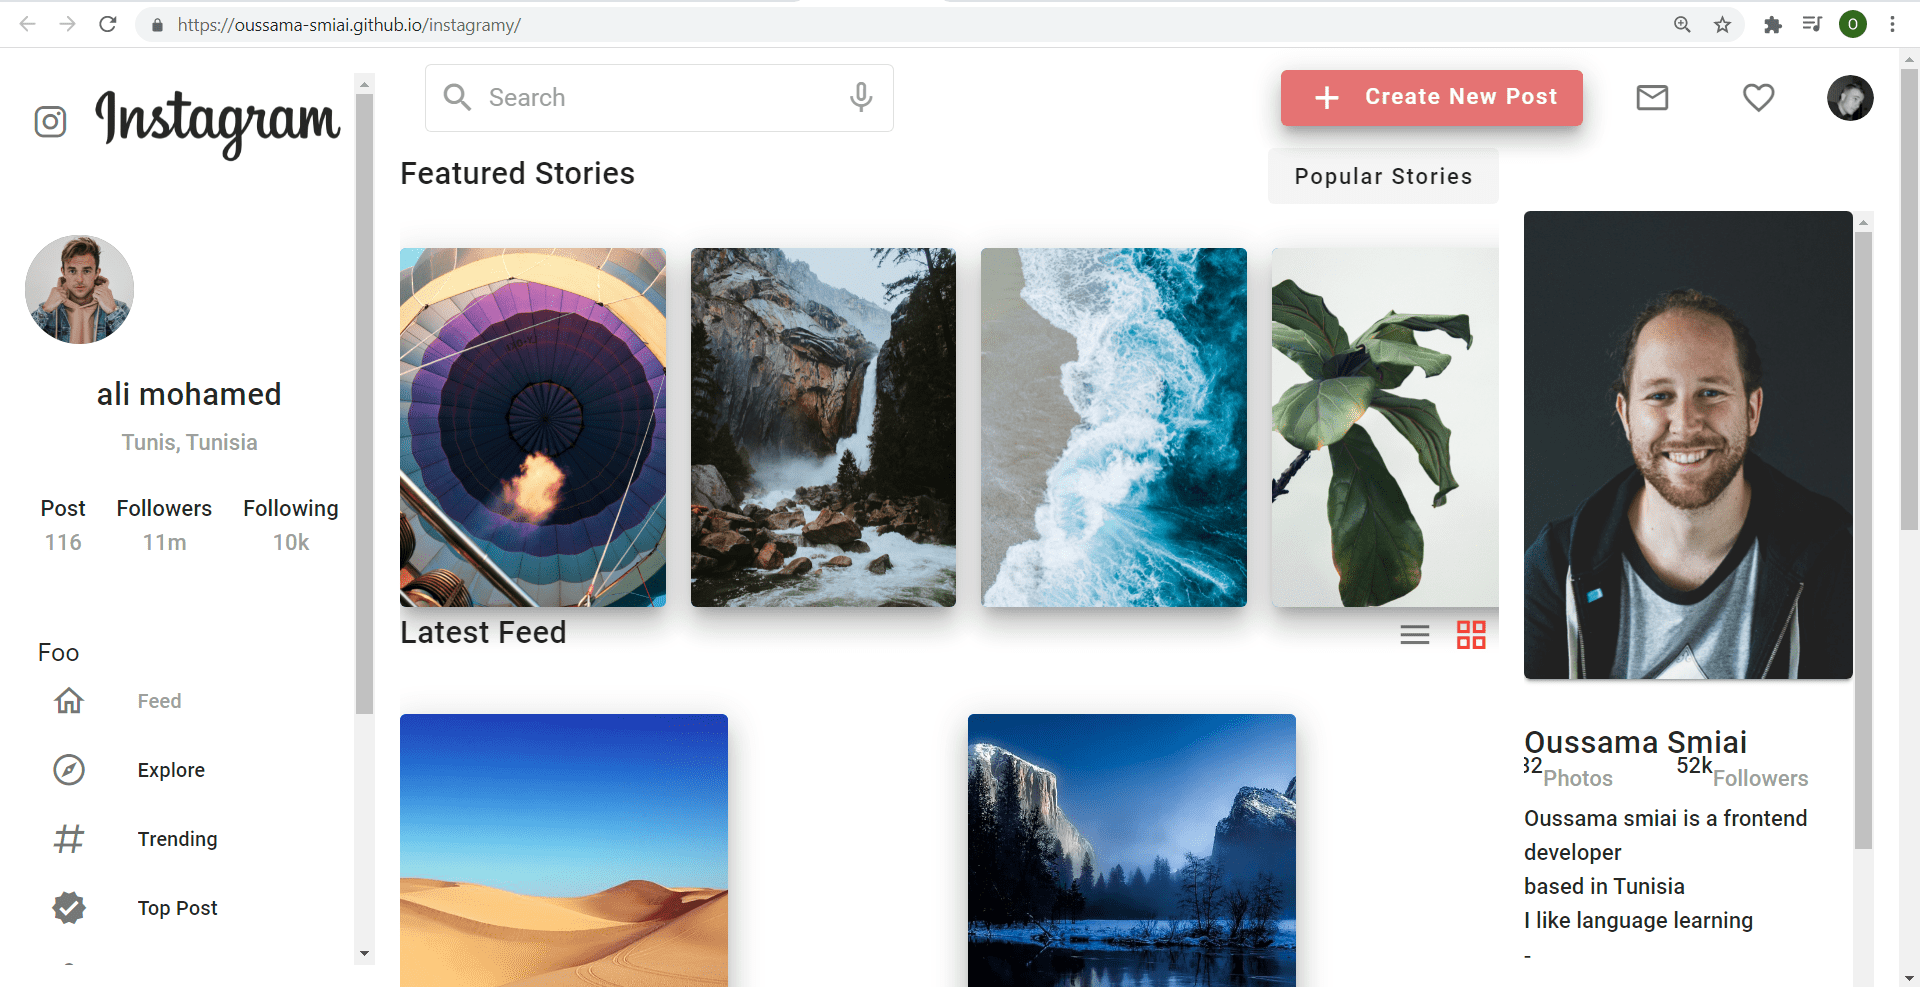Open Chrome's three-dot menu

(x=1893, y=24)
